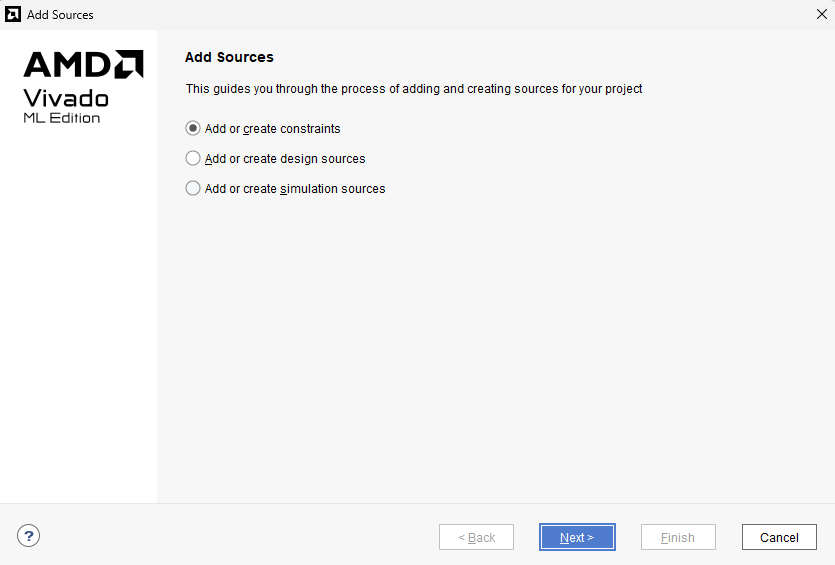The height and width of the screenshot is (565, 835).
Task: Cancel the Add Sources wizard
Action: (779, 537)
